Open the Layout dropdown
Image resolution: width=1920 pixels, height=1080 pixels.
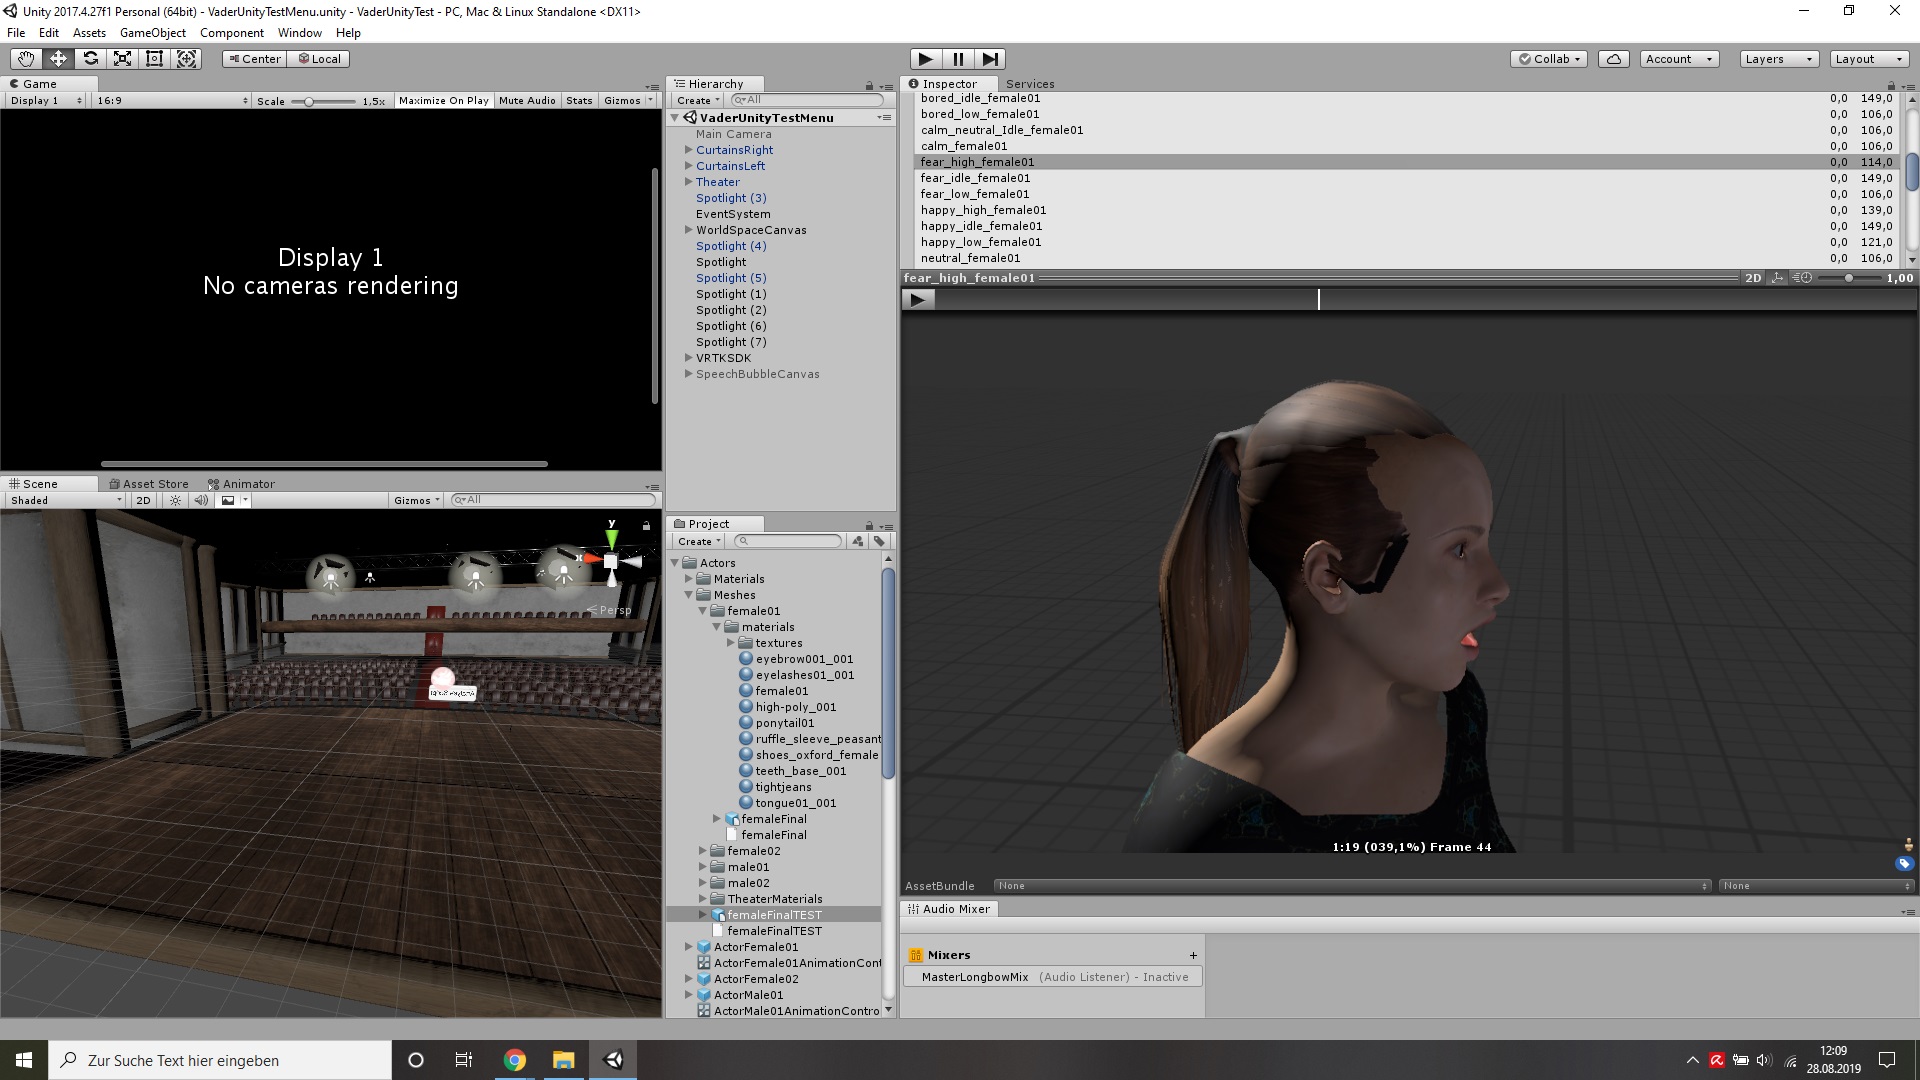pos(1868,59)
